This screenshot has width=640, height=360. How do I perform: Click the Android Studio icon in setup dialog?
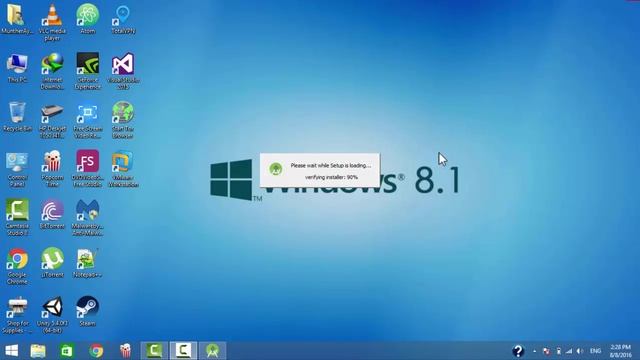click(276, 168)
